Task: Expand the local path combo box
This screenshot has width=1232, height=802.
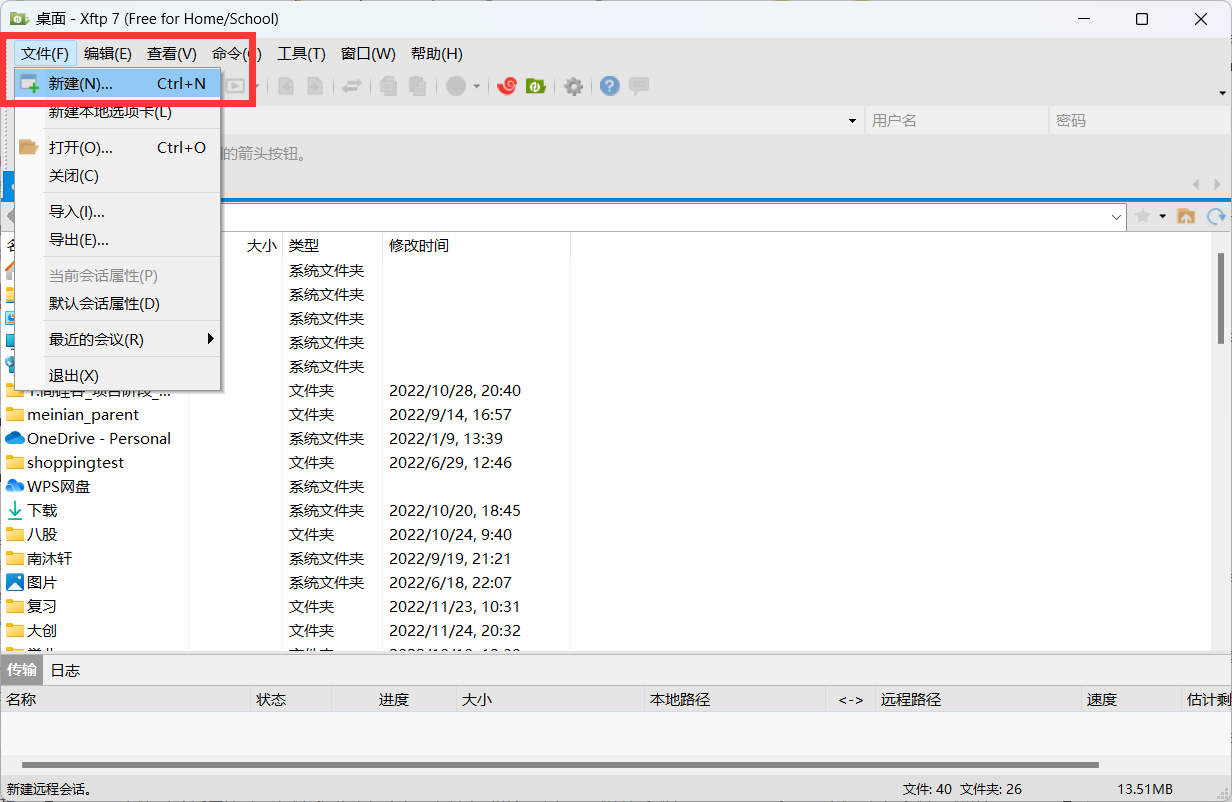Action: pyautogui.click(x=1117, y=216)
